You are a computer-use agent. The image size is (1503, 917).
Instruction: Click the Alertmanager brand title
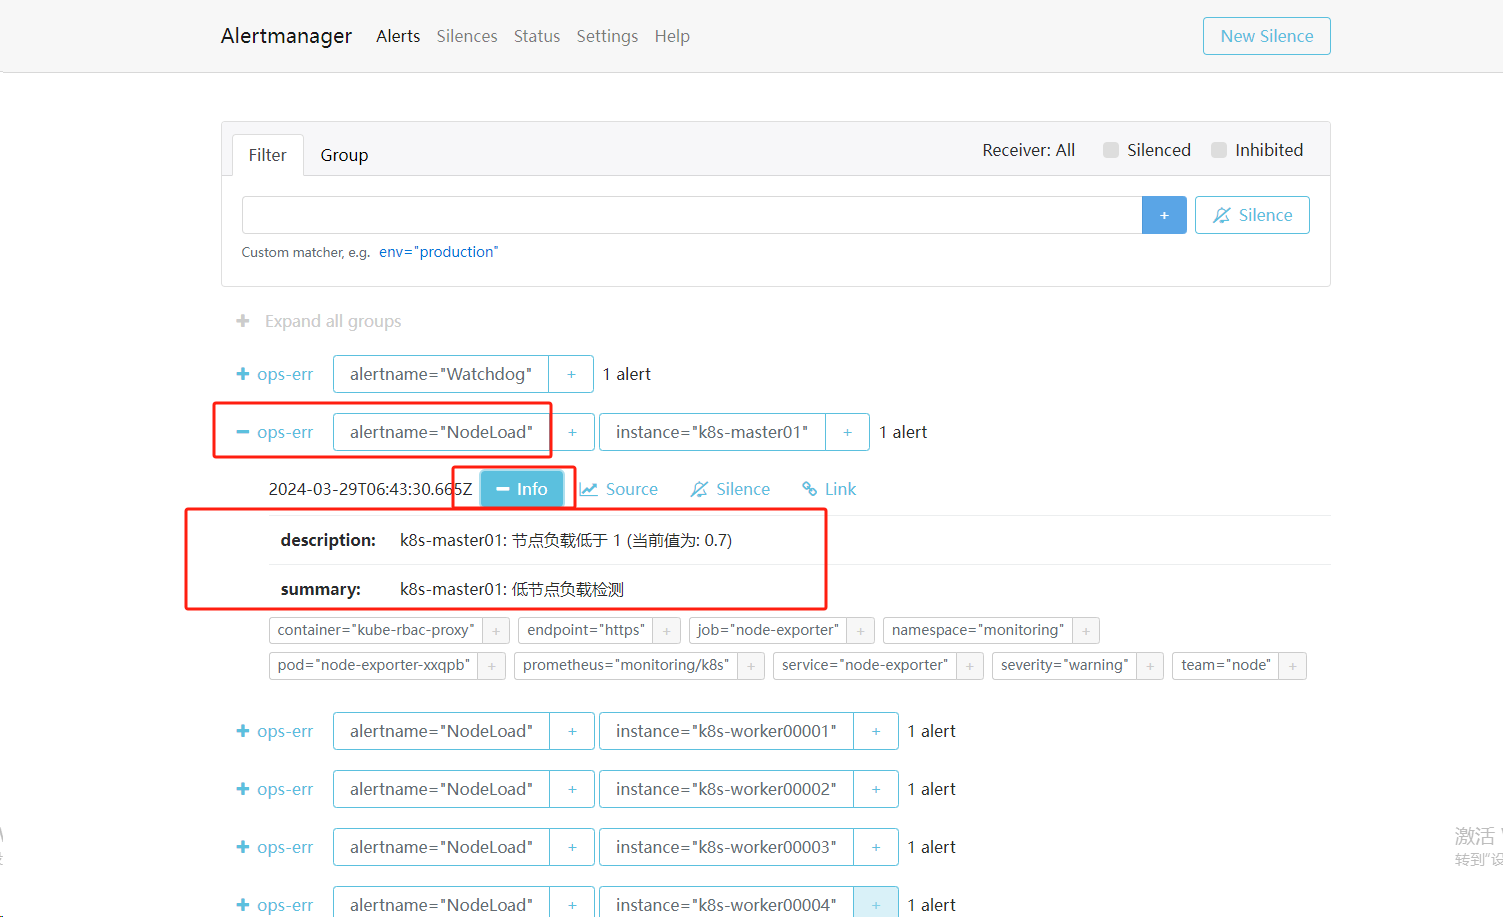[286, 36]
